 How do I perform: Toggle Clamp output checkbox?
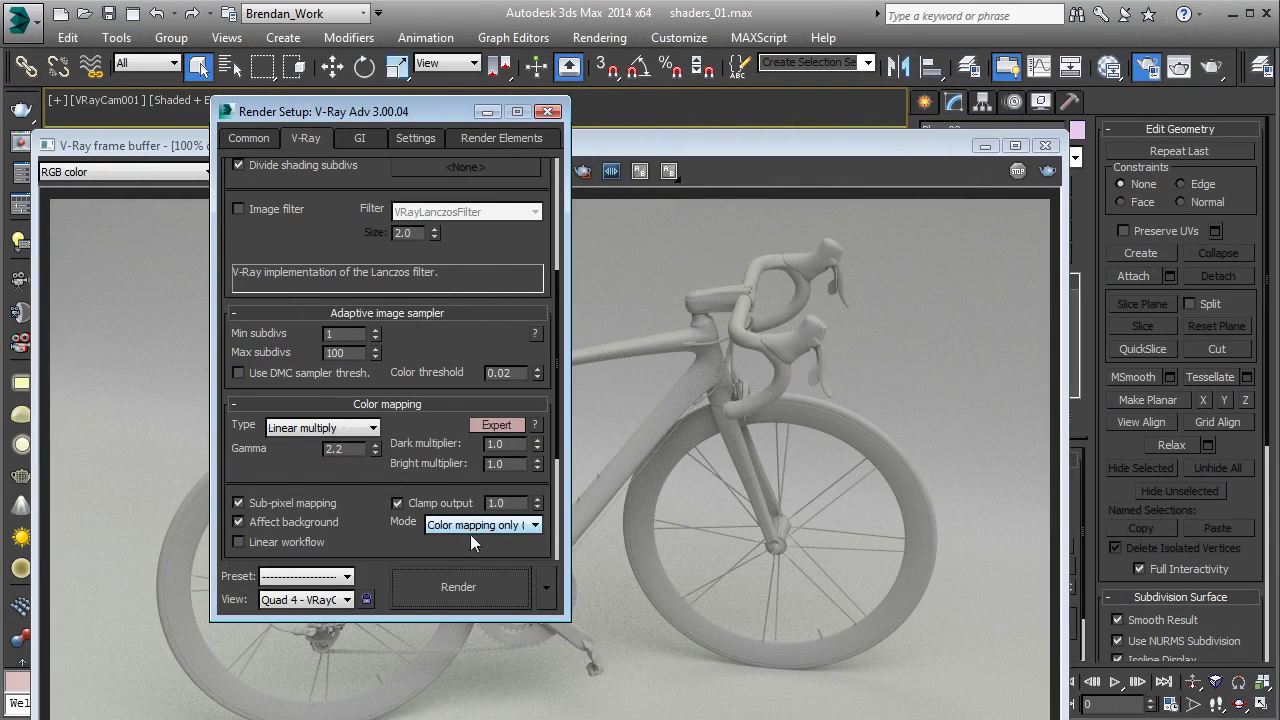point(397,503)
